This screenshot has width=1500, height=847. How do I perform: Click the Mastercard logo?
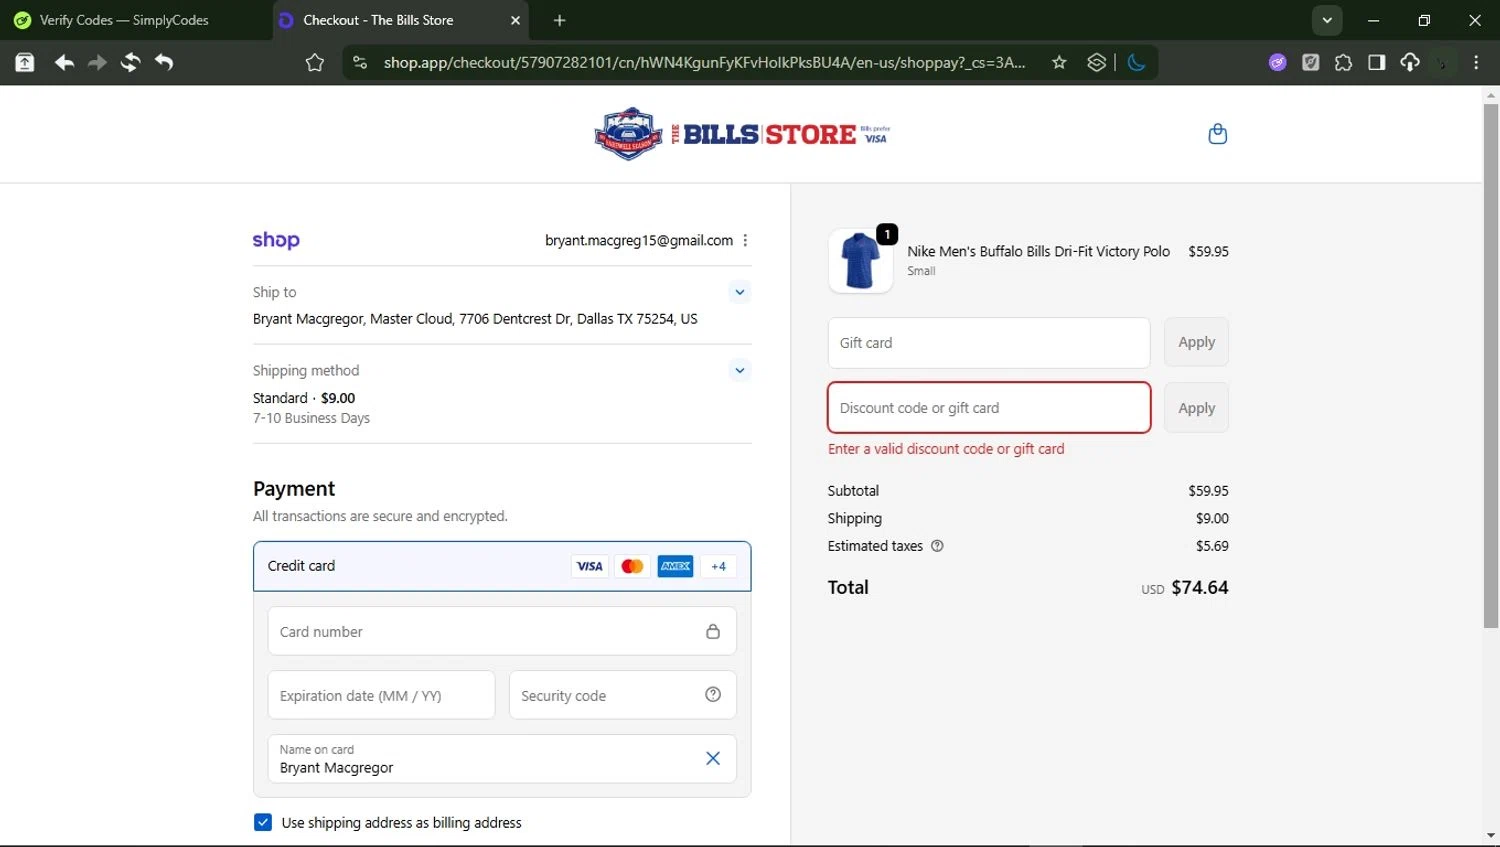point(632,566)
